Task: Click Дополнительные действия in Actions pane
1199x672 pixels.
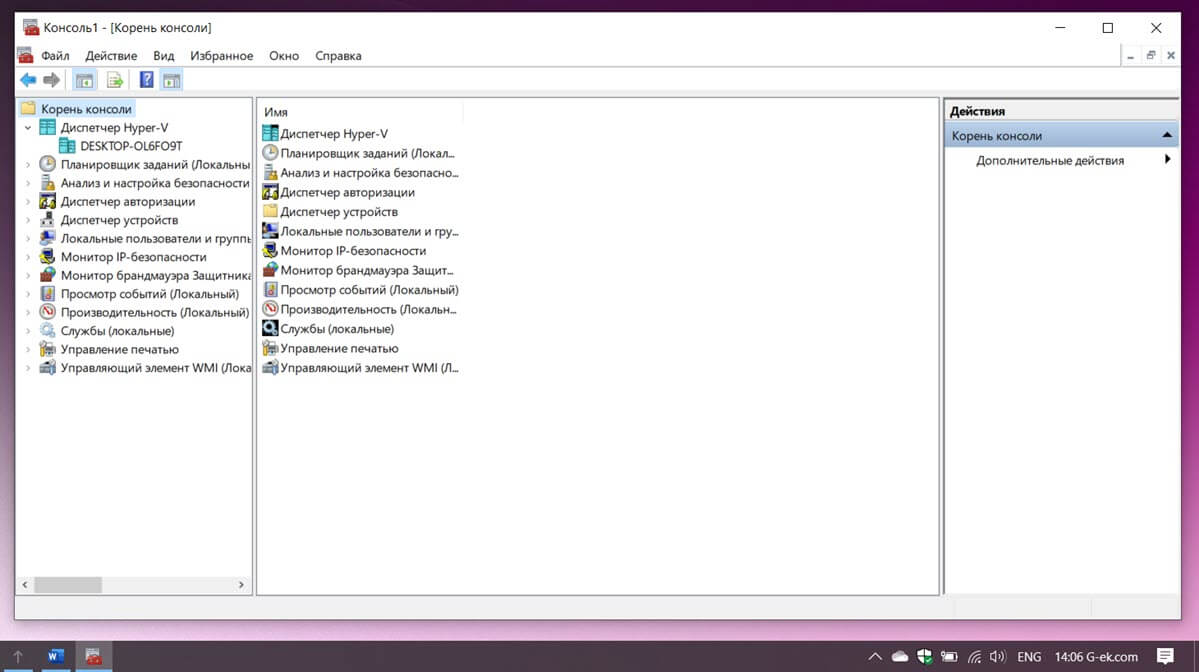Action: (x=1050, y=161)
